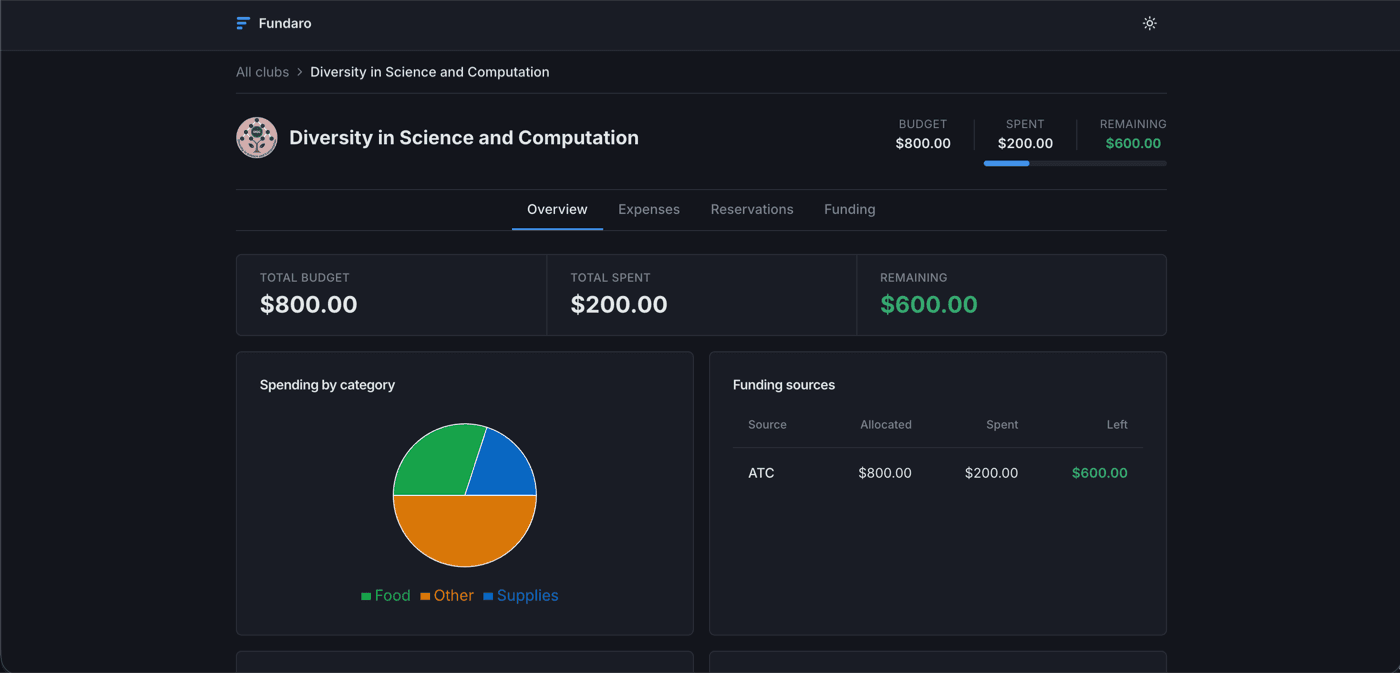Select the Overview tab

pos(557,209)
